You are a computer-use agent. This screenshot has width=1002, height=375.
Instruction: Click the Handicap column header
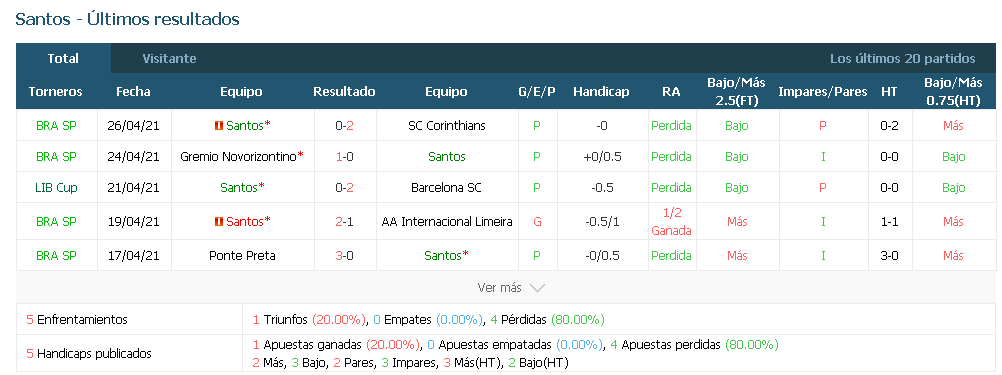[601, 91]
